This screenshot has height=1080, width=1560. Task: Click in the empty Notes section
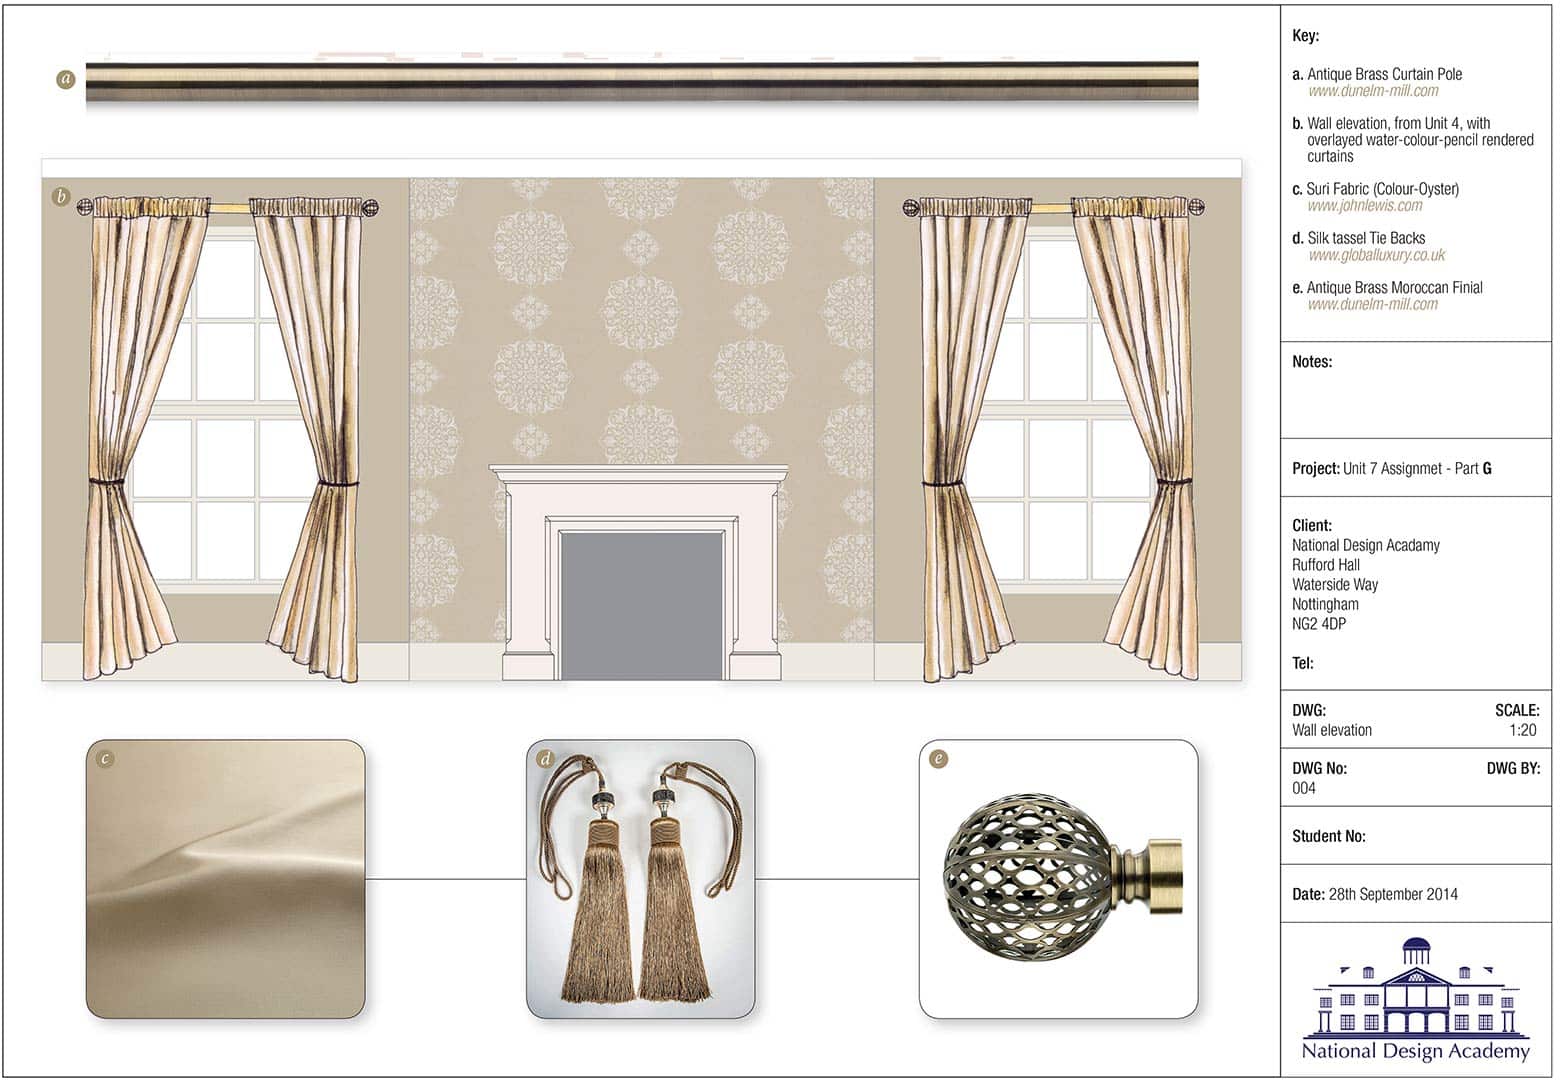coord(1415,400)
